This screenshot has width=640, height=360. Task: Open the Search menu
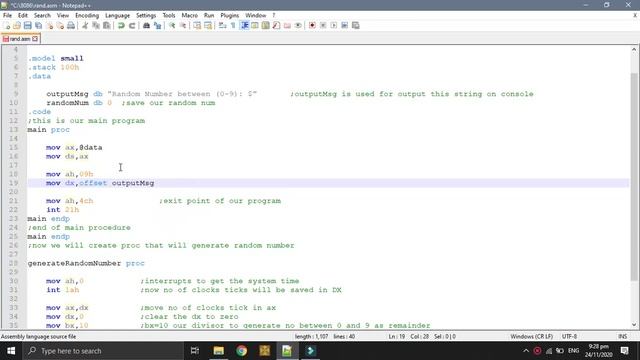pyautogui.click(x=42, y=16)
